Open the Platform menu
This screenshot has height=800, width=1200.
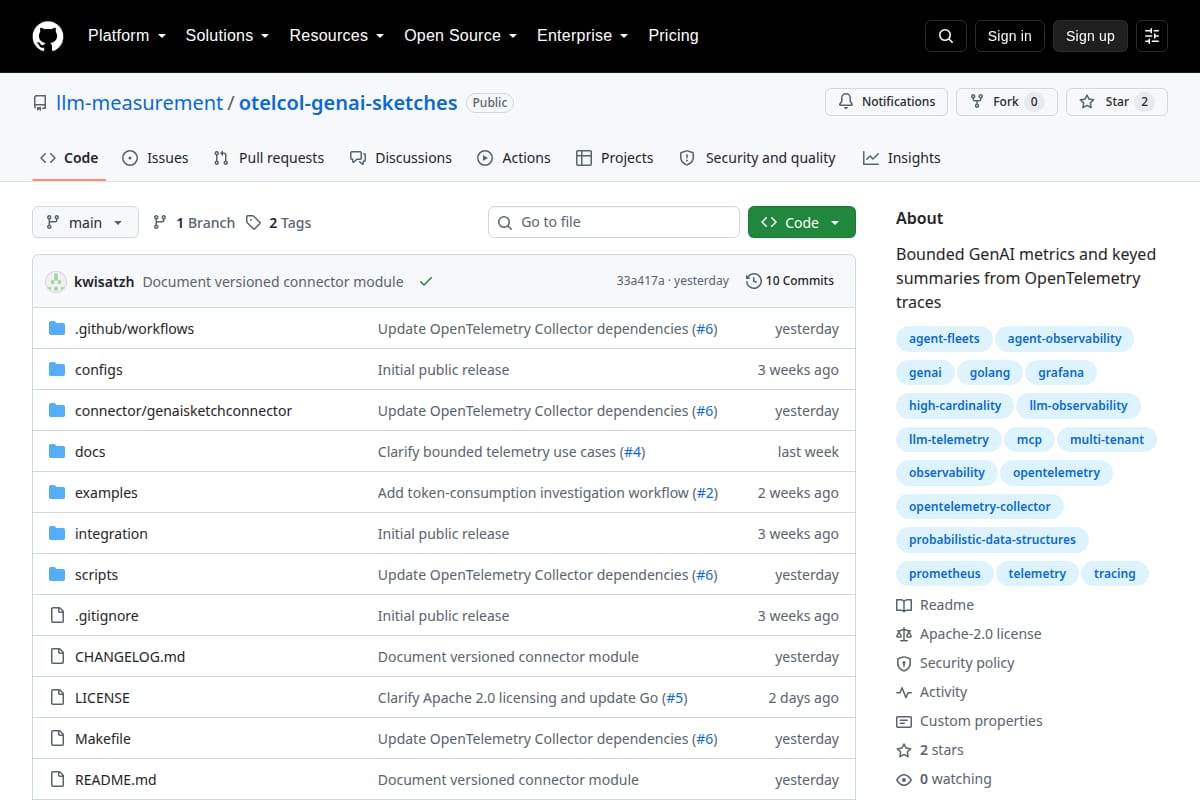point(127,36)
